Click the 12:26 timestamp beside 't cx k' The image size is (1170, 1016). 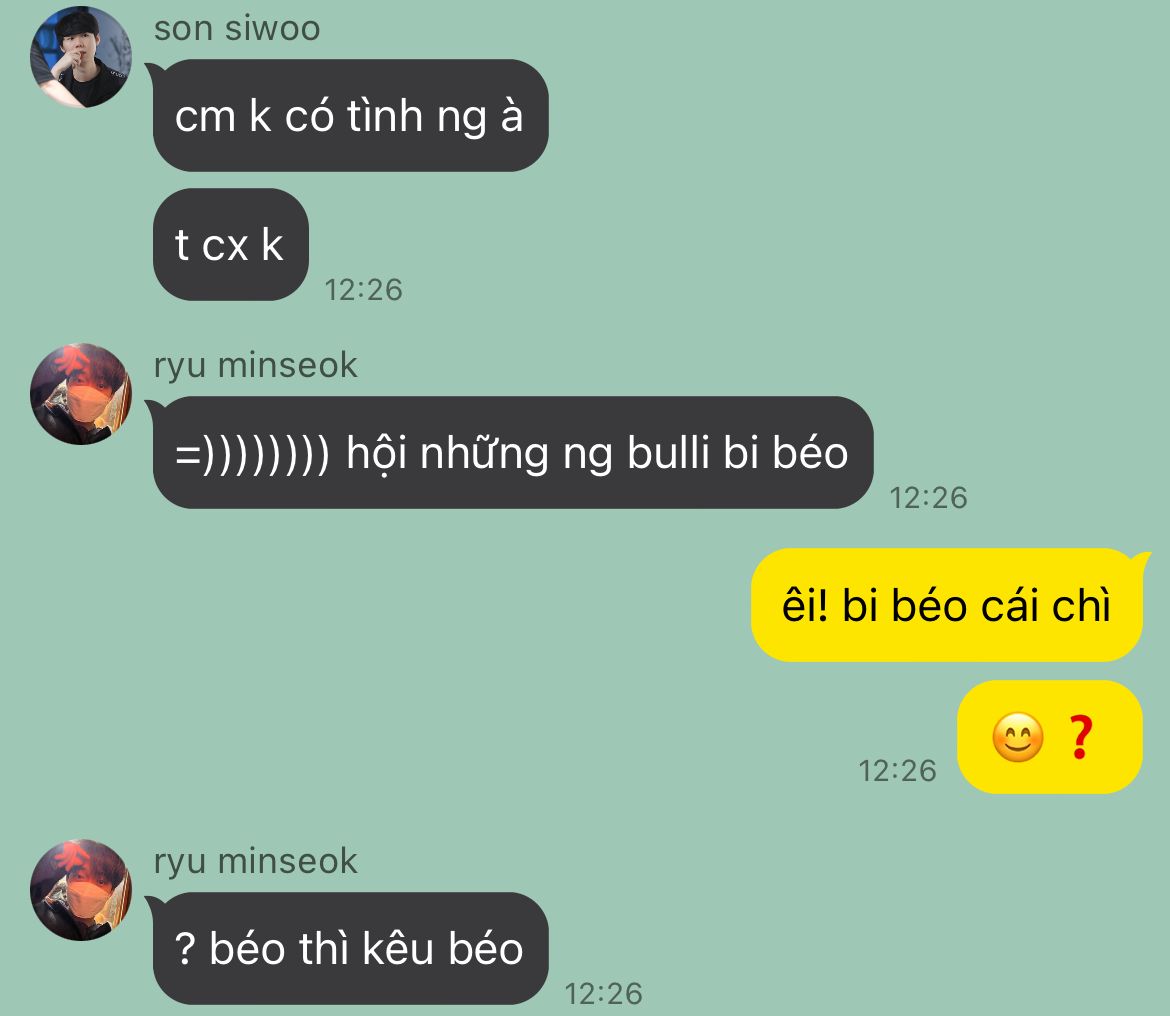pyautogui.click(x=363, y=289)
